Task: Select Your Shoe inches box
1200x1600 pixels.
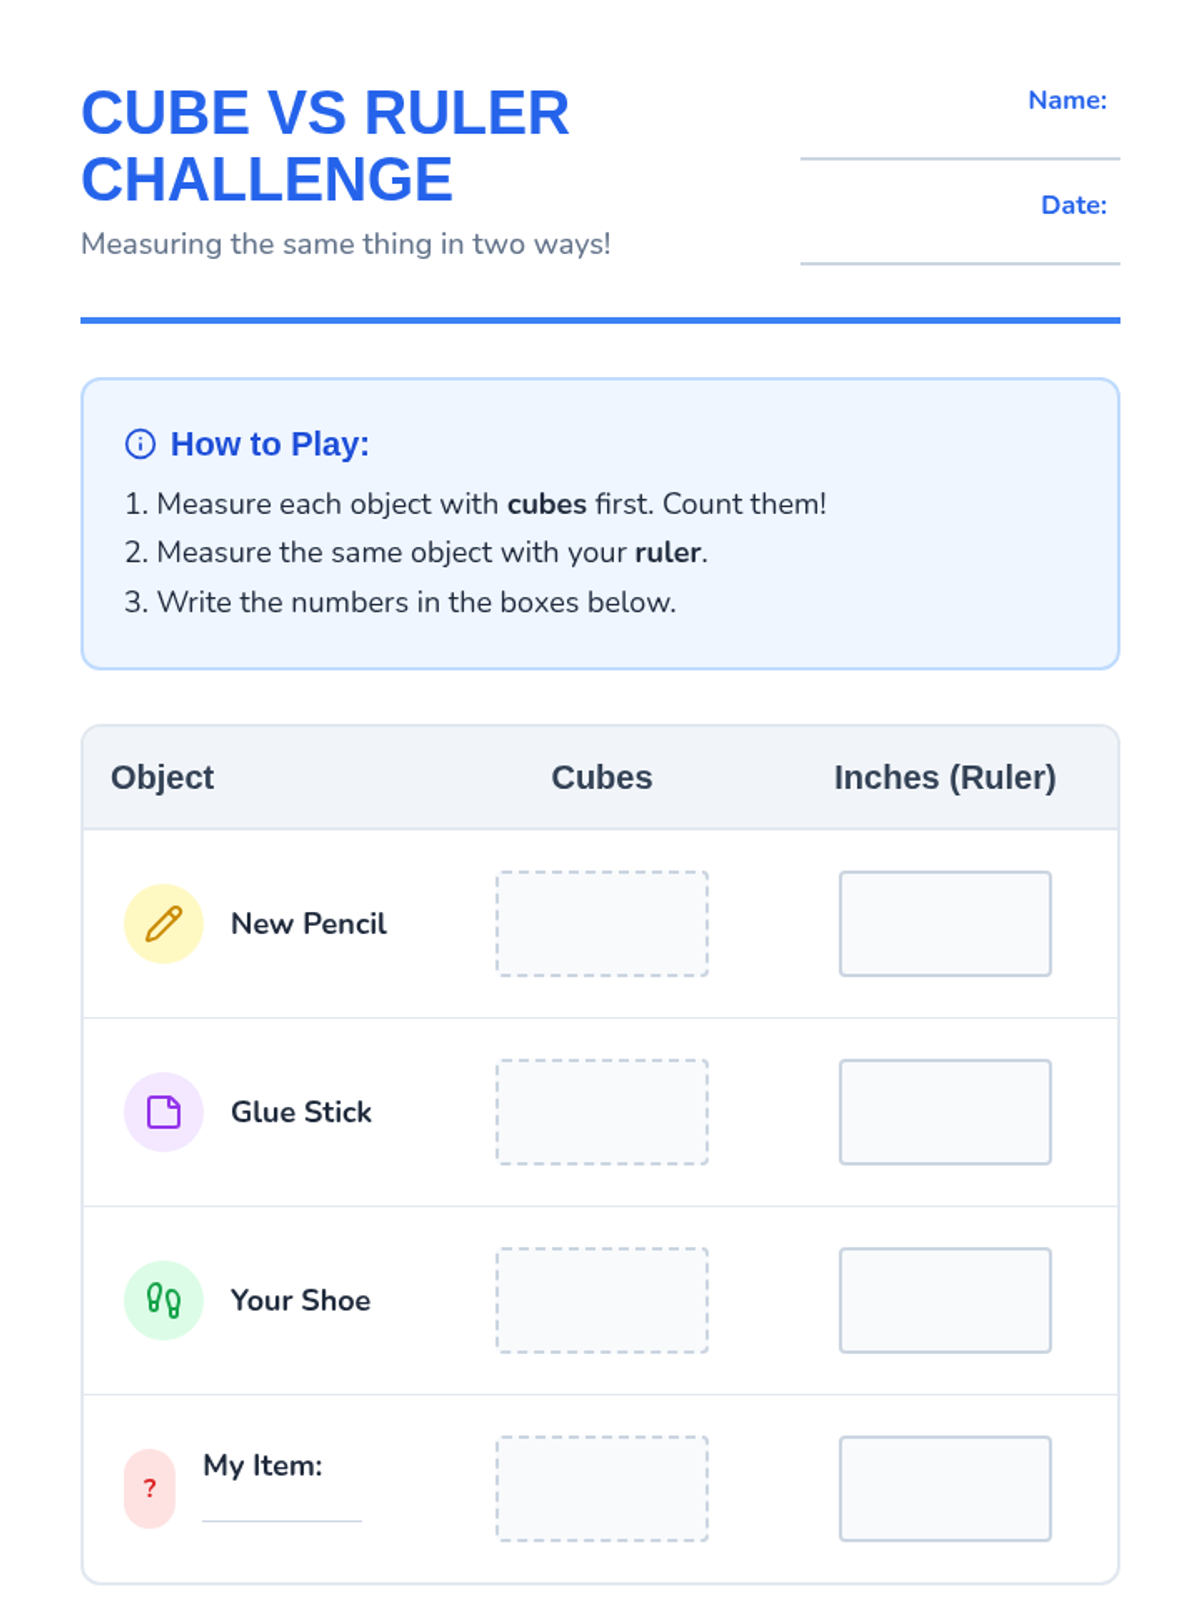Action: tap(944, 1299)
